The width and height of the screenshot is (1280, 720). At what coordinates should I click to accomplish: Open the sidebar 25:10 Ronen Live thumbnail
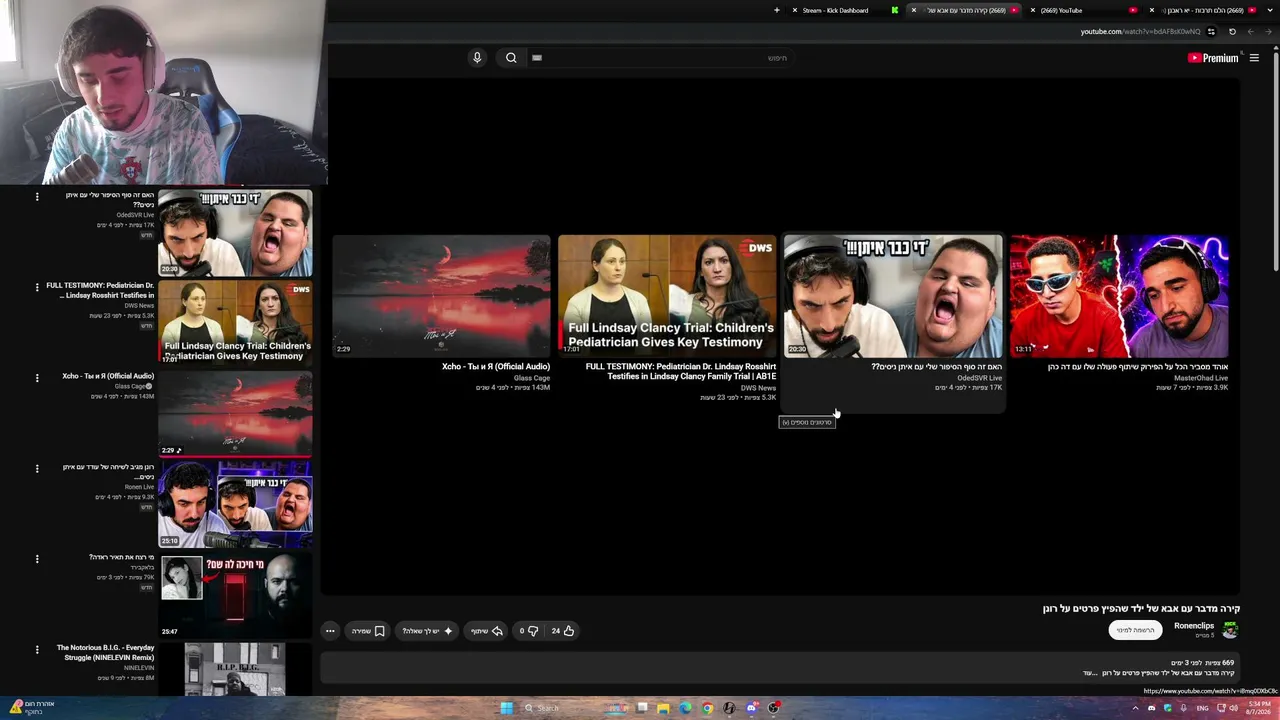[235, 504]
